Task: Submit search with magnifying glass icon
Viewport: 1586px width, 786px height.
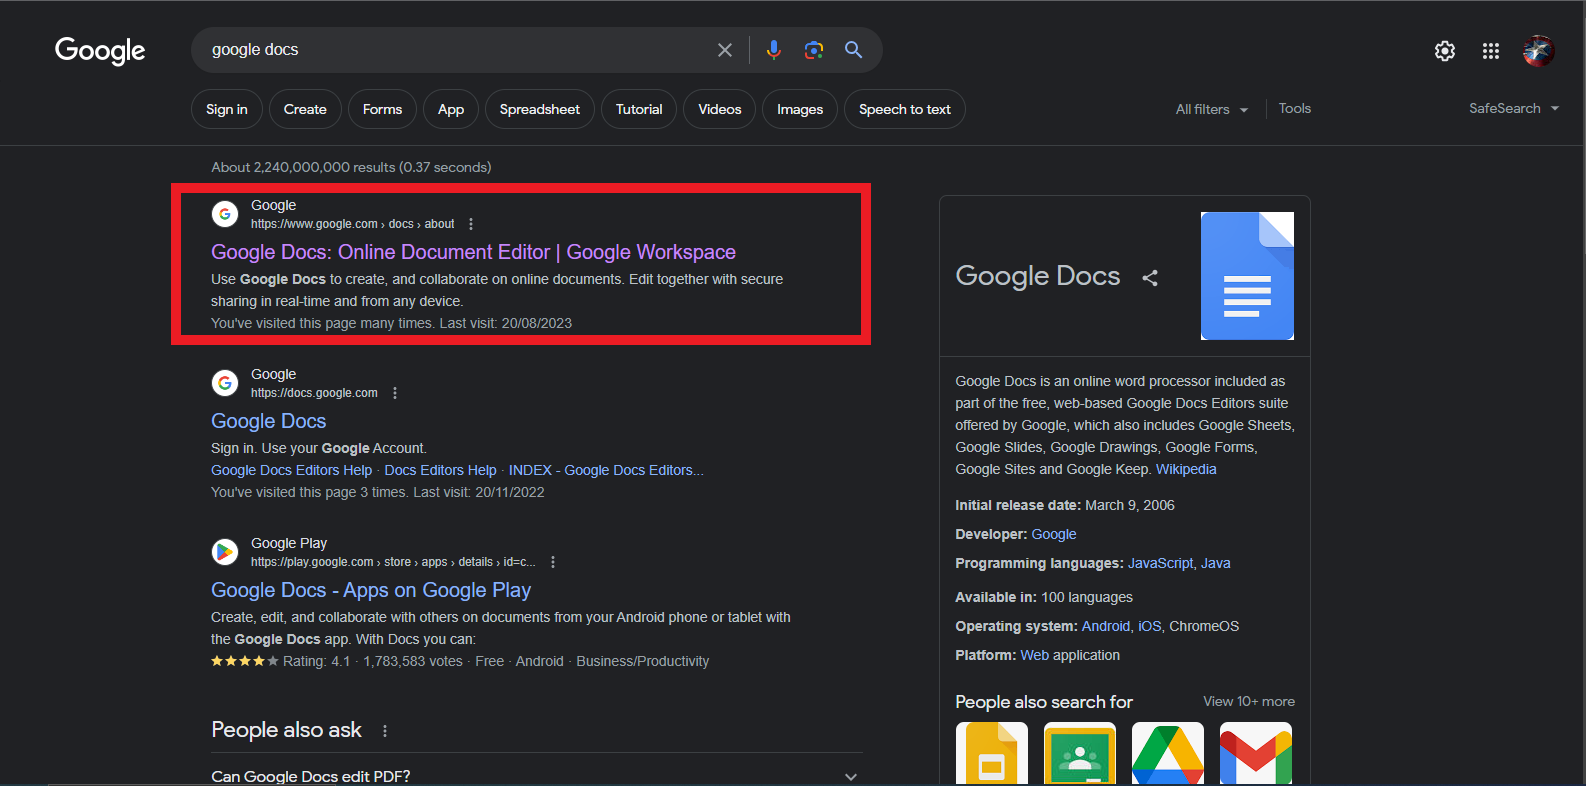Action: pos(853,50)
